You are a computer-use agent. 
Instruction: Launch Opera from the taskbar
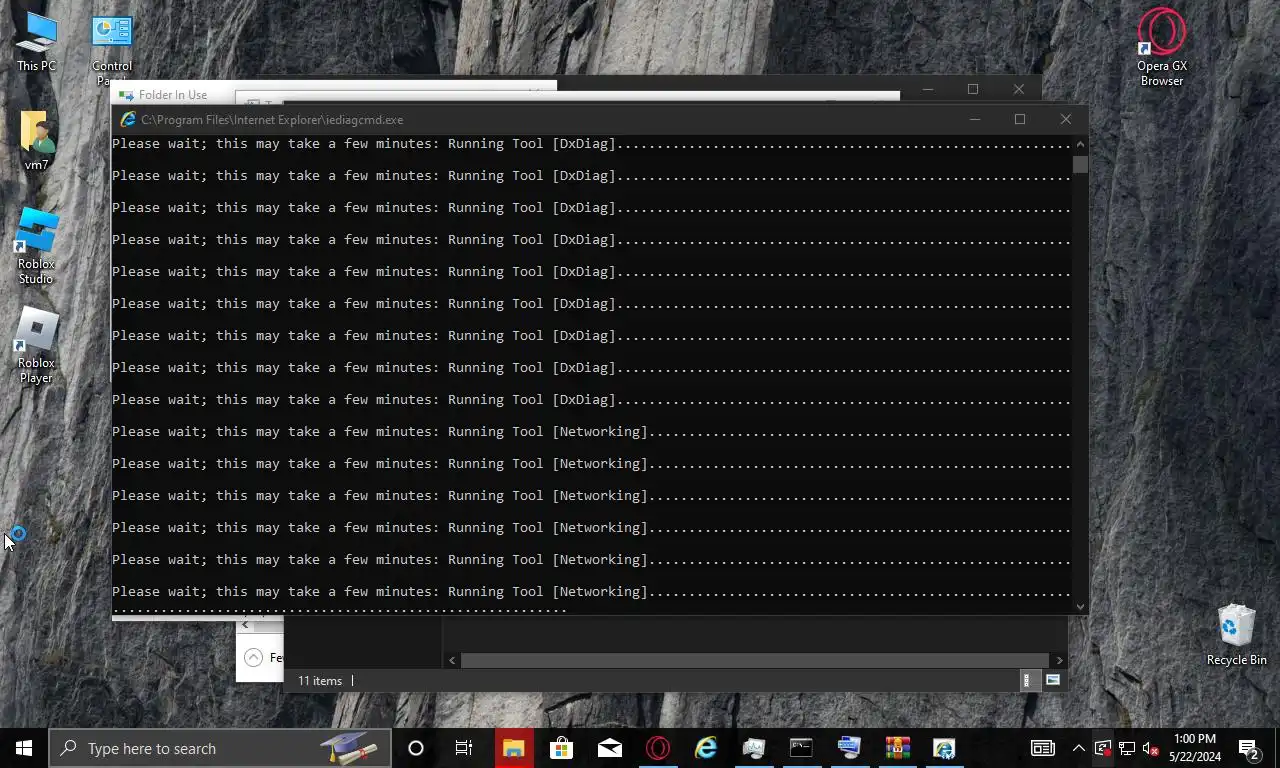coord(657,748)
